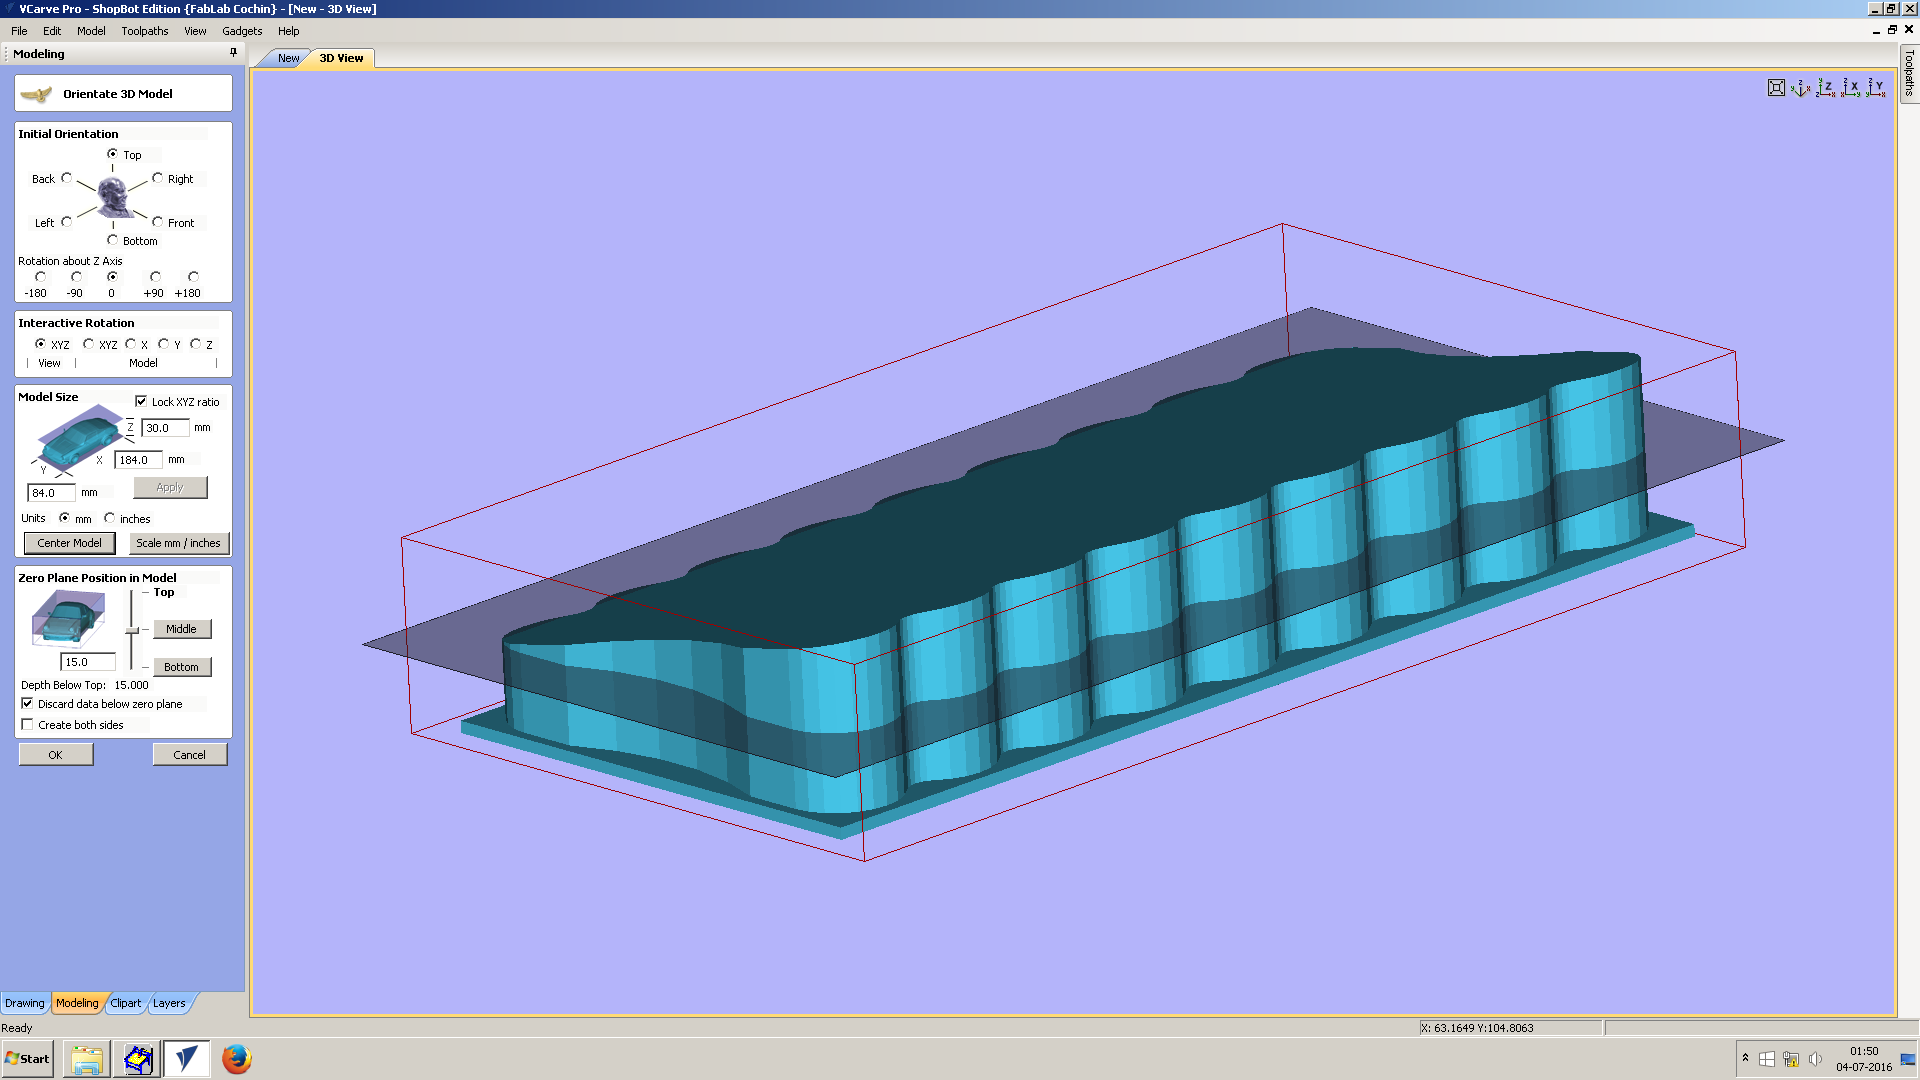This screenshot has width=1920, height=1080.
Task: Open the file explorer from the taskbar
Action: pos(87,1059)
